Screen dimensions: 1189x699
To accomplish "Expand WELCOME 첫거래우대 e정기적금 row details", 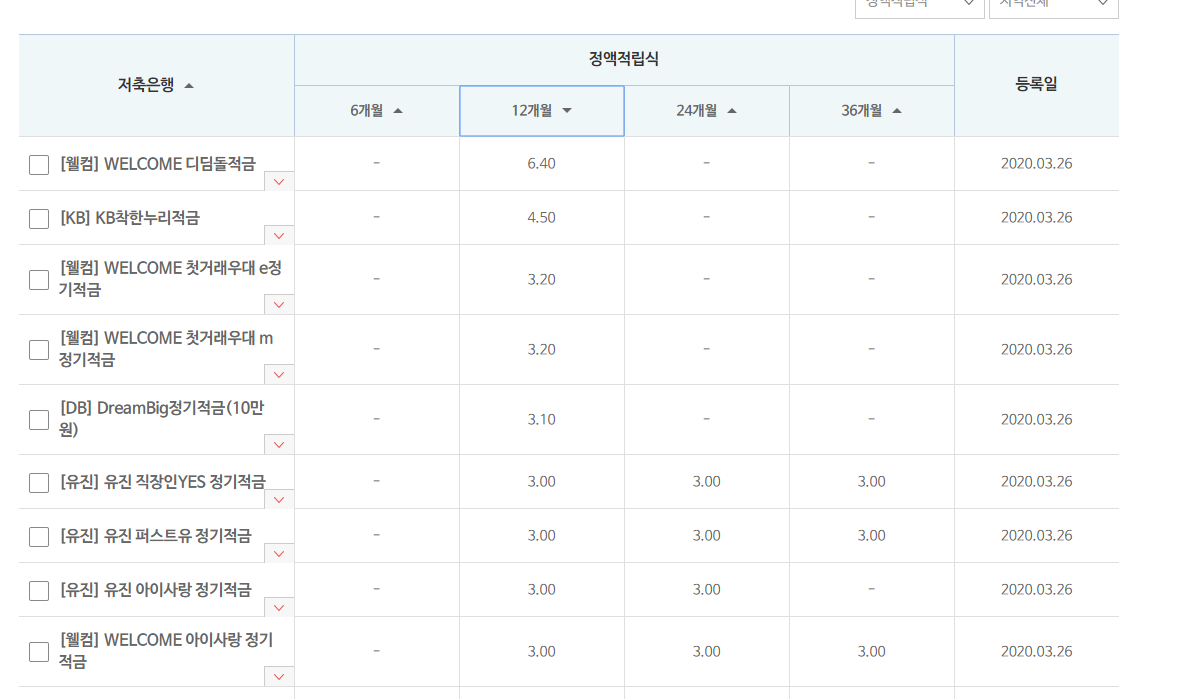I will pos(279,305).
